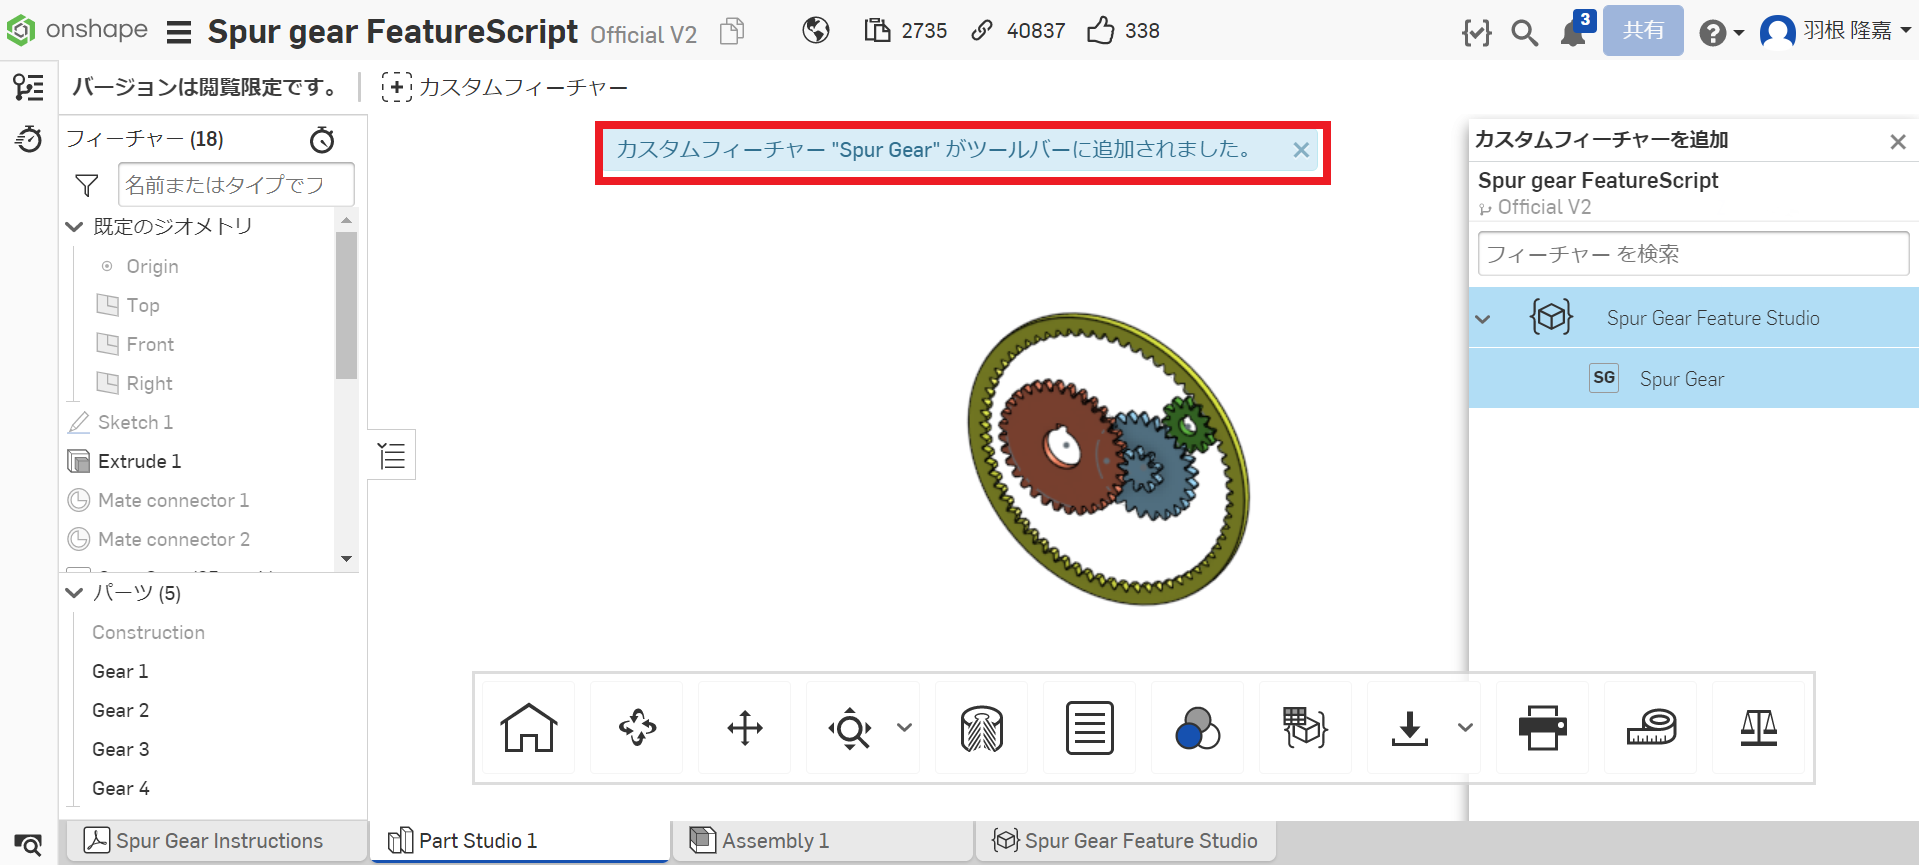The image size is (1919, 865).
Task: Collapse Spur Gear Feature Studio entry
Action: [x=1483, y=319]
